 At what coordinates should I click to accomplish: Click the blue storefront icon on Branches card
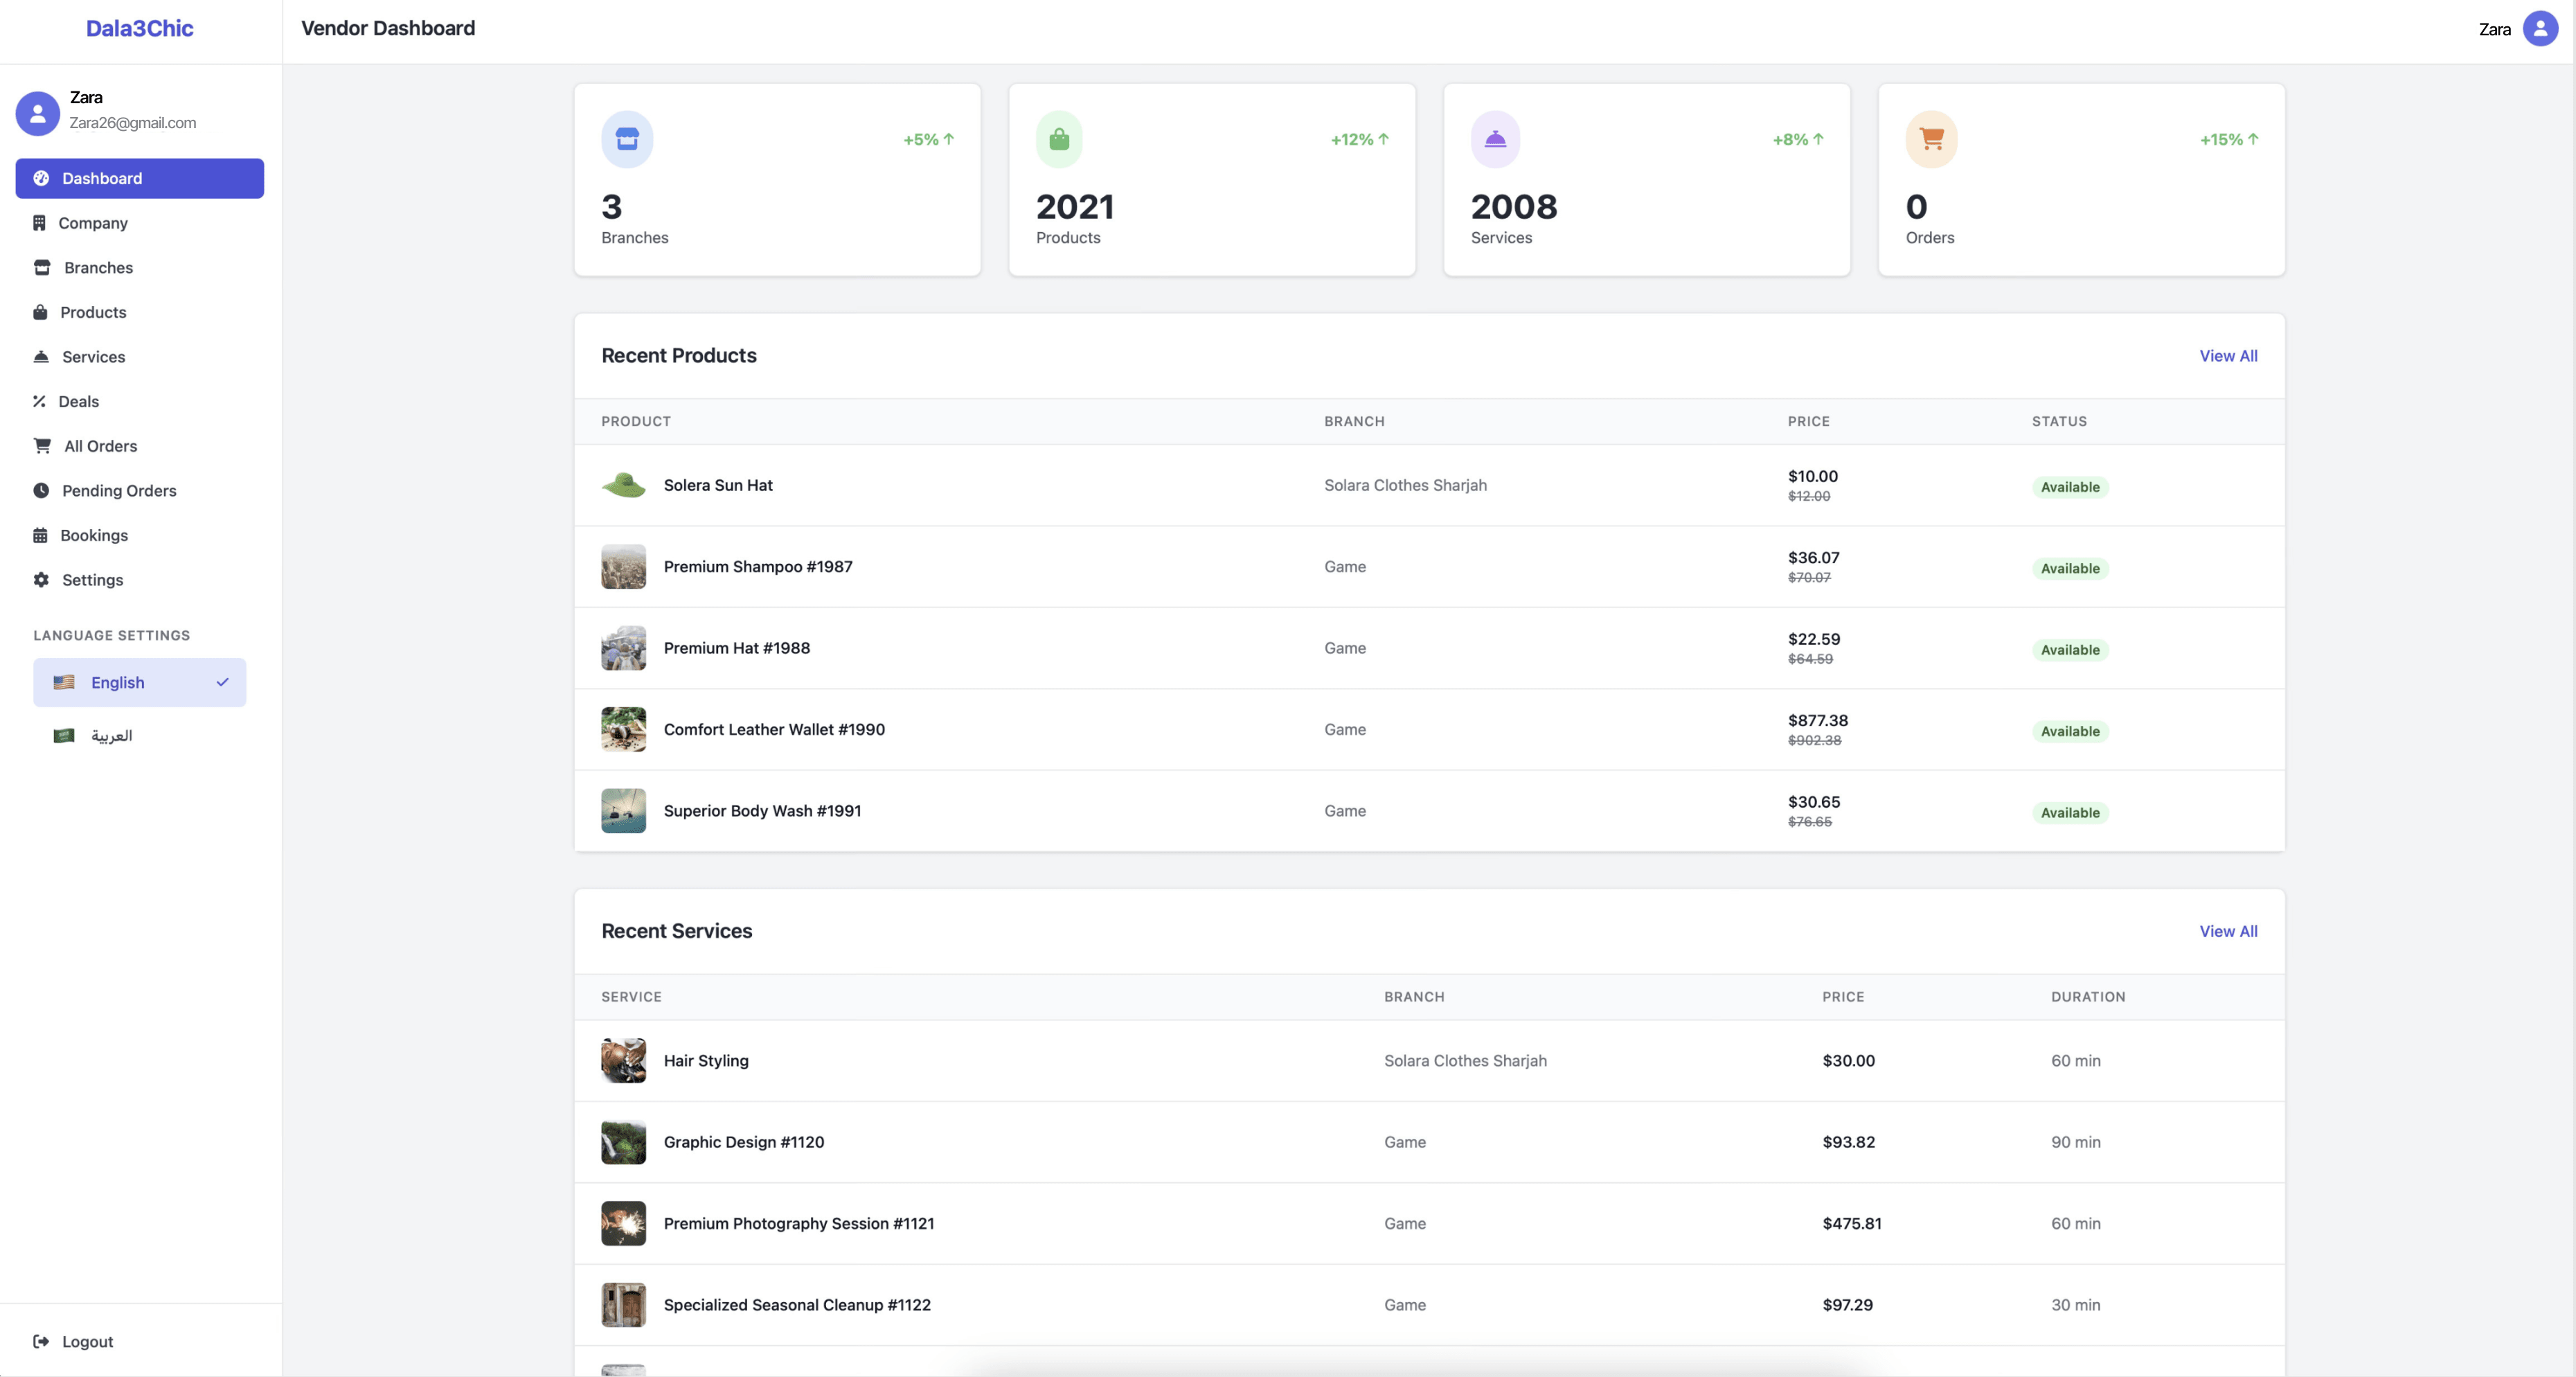(627, 139)
